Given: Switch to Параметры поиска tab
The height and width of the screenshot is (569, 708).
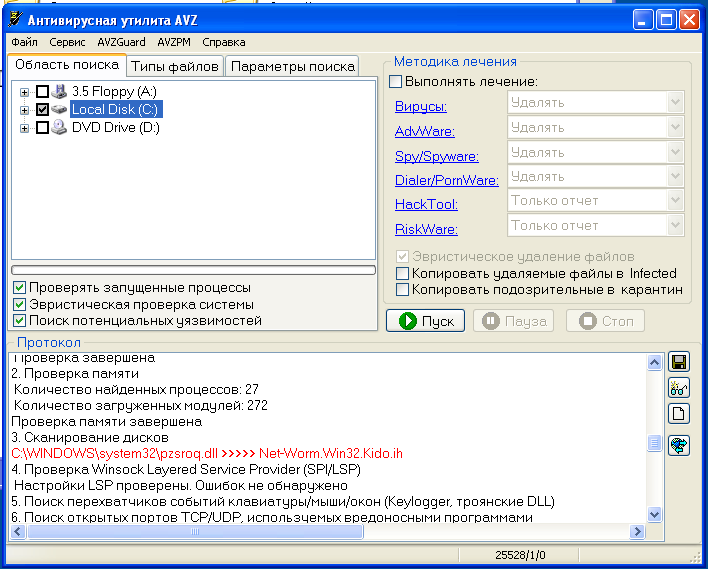Looking at the screenshot, I should [293, 66].
